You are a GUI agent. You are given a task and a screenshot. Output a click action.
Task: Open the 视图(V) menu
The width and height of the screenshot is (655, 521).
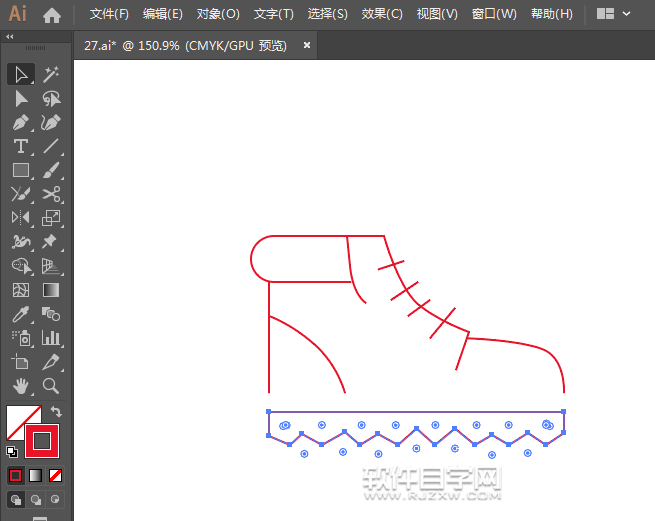click(x=437, y=14)
